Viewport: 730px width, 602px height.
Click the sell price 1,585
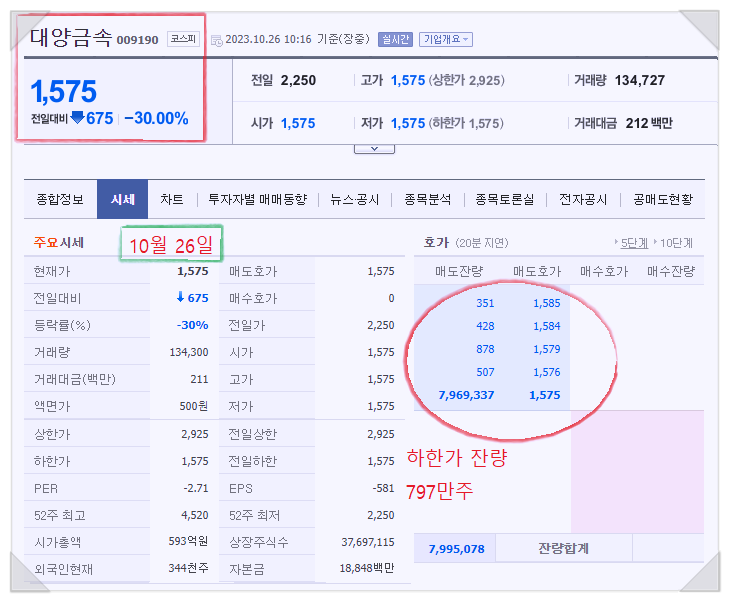[547, 303]
